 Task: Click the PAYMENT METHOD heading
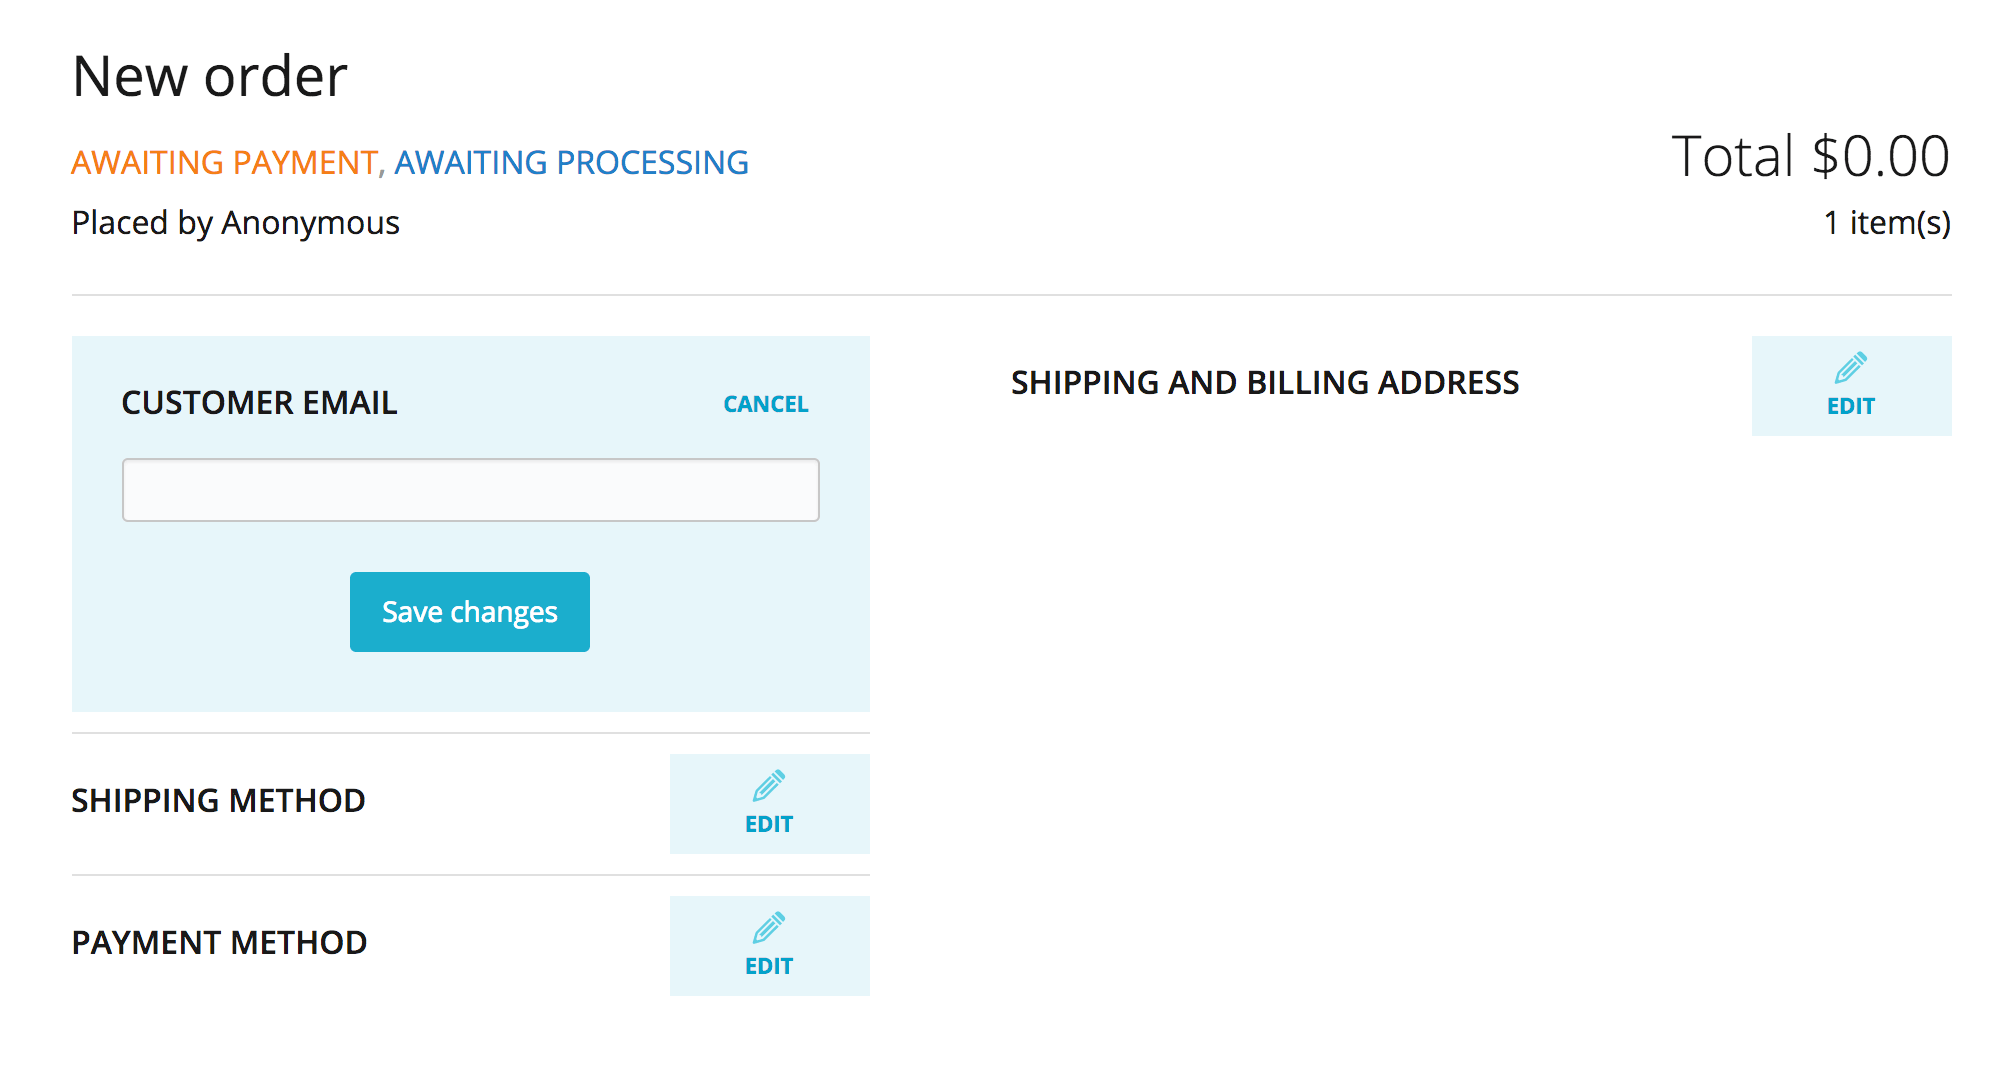(219, 943)
